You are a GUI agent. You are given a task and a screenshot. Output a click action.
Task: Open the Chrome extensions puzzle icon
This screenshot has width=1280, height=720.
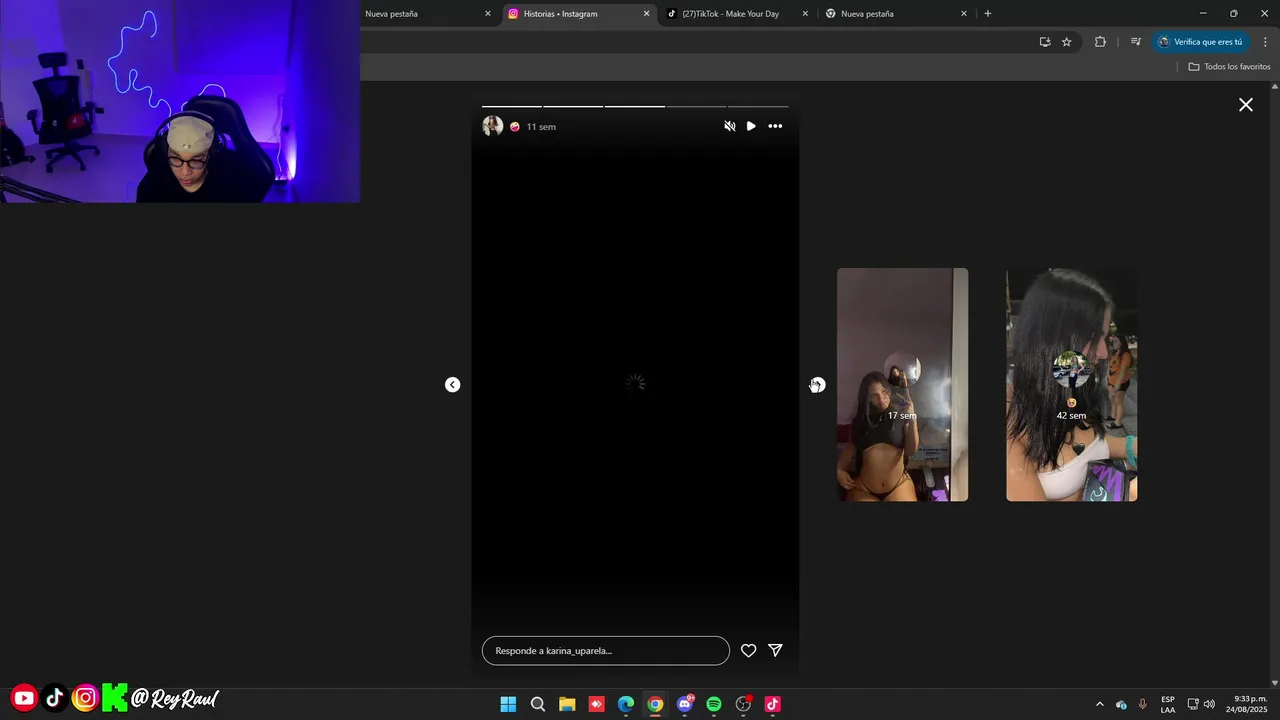[1100, 42]
